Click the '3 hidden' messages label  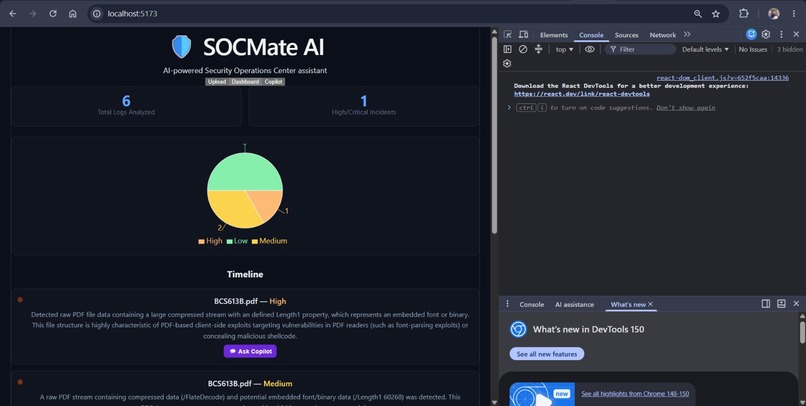pyautogui.click(x=790, y=49)
